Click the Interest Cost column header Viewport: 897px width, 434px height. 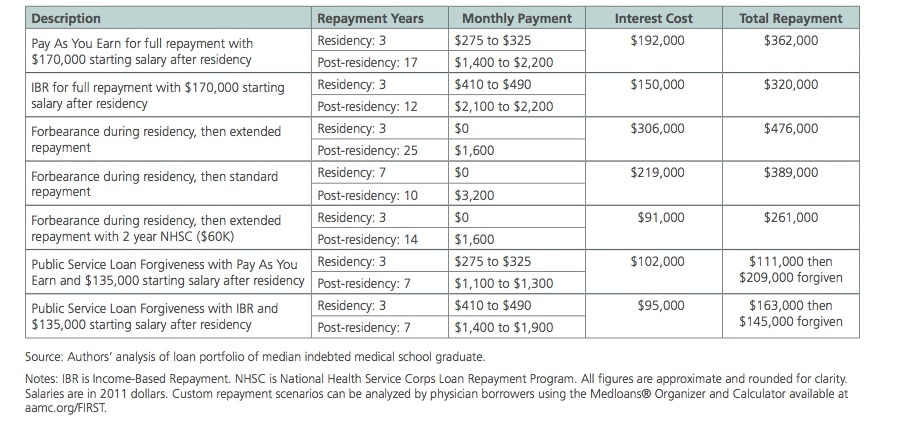(653, 18)
